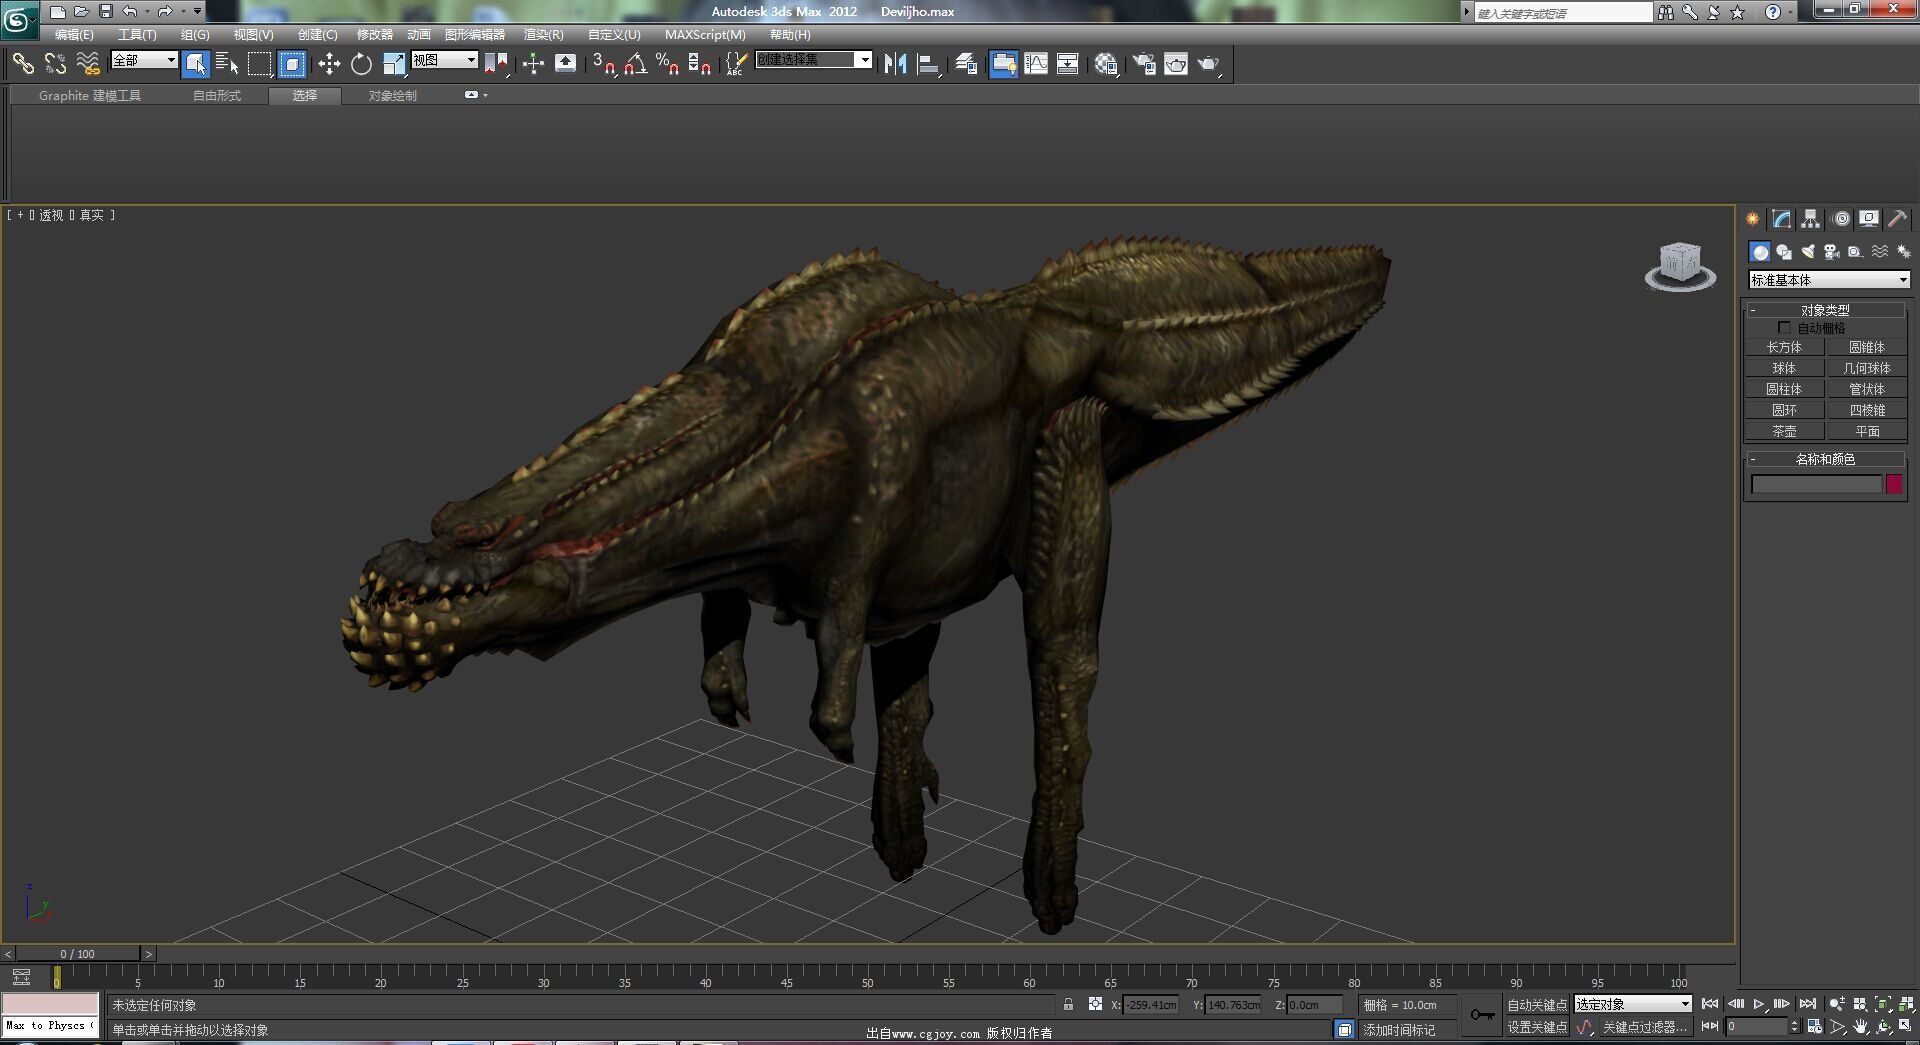Open 渲染(R) menu
1920x1045 pixels.
[x=544, y=34]
